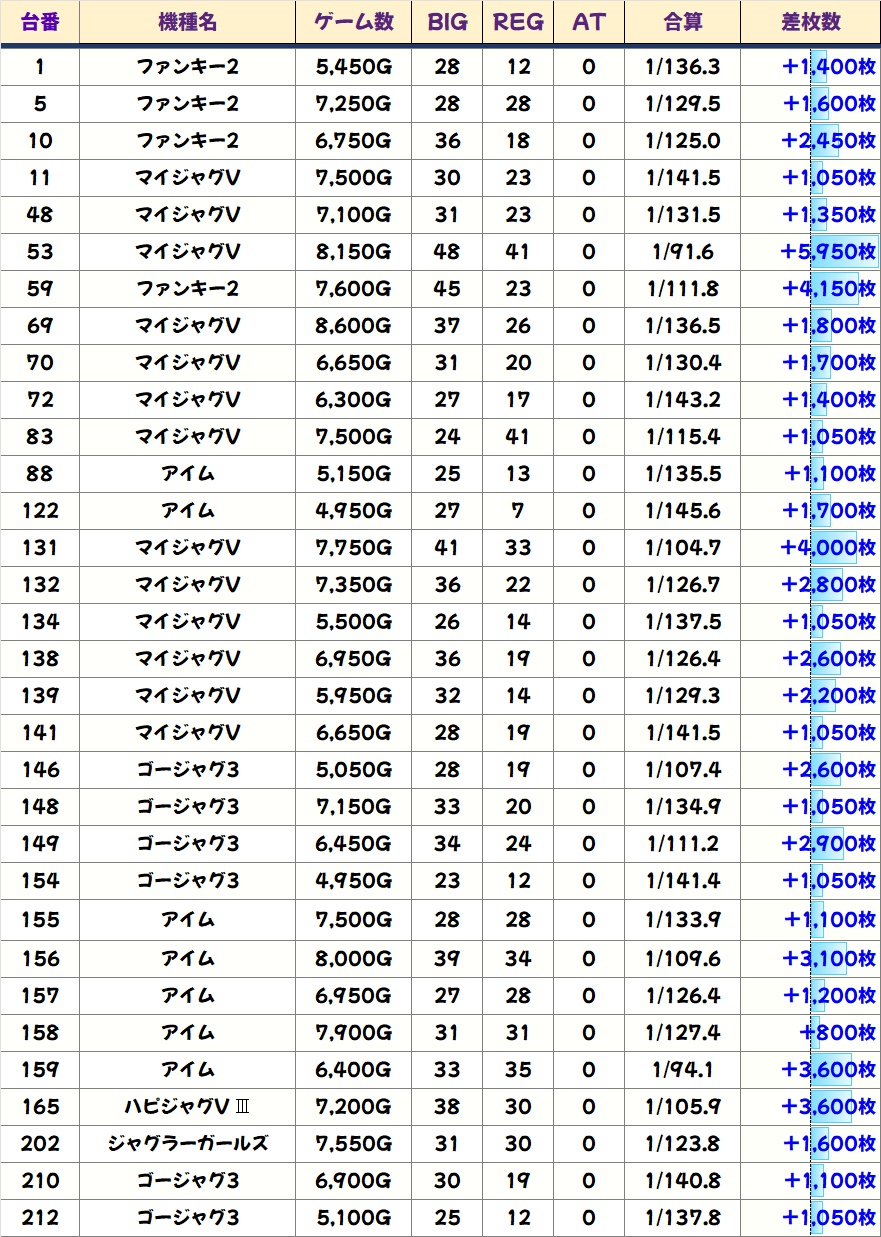This screenshot has width=881, height=1237.
Task: Select machine number 53 cell
Action: 40,252
